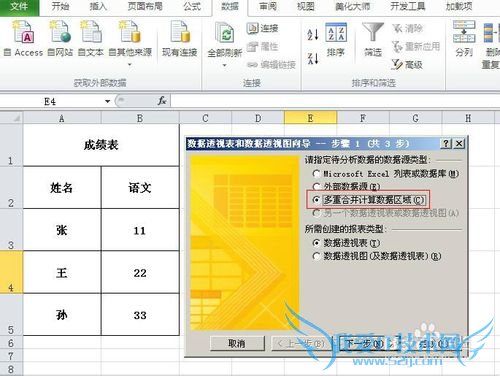Import data from Access icon
This screenshot has width=500, height=376.
tap(23, 38)
